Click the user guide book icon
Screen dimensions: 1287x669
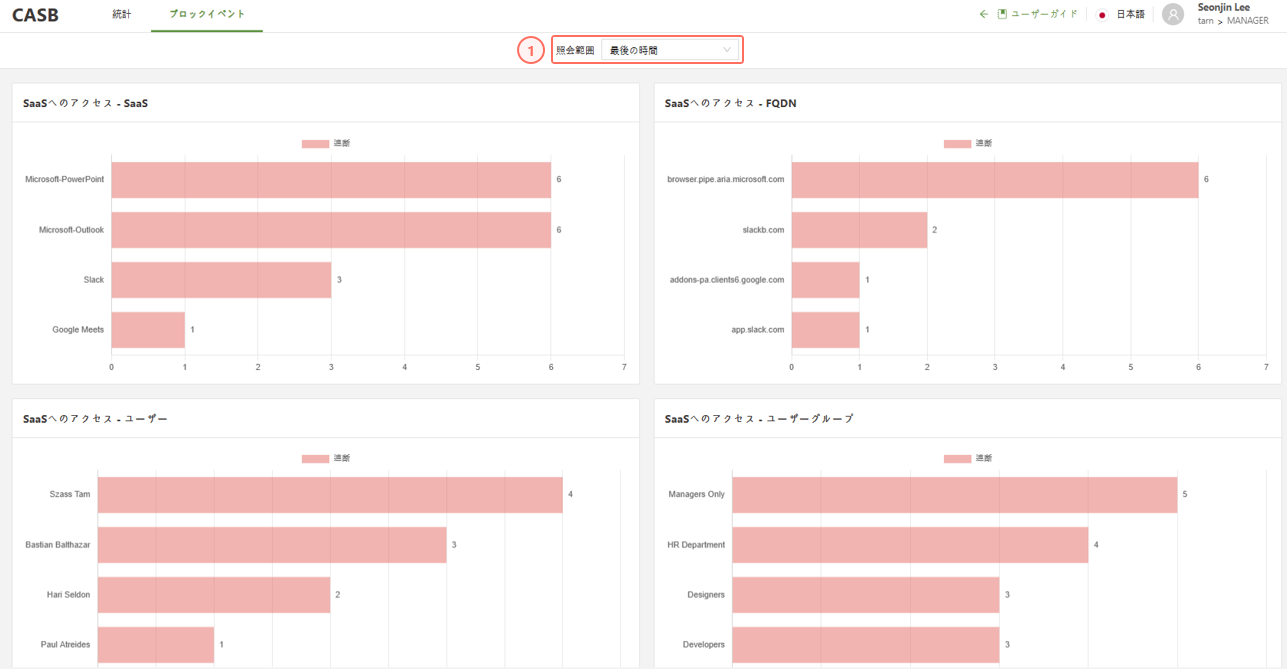coord(1002,15)
